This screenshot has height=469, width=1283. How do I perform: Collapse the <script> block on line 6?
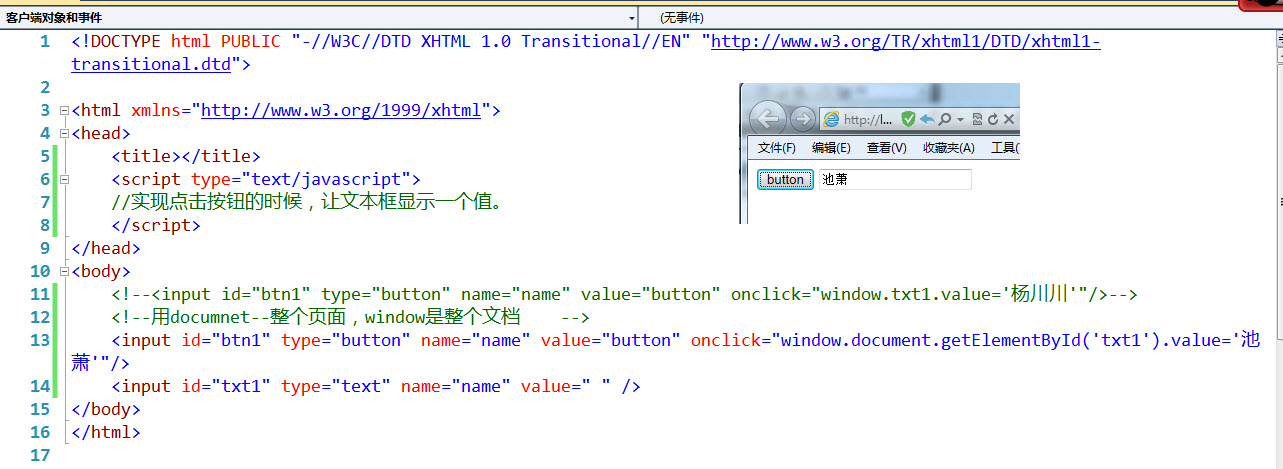tap(64, 179)
